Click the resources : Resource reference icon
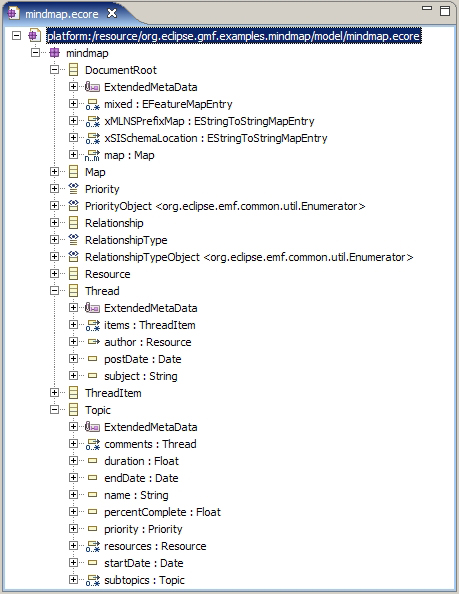The image size is (459, 594). [x=92, y=546]
